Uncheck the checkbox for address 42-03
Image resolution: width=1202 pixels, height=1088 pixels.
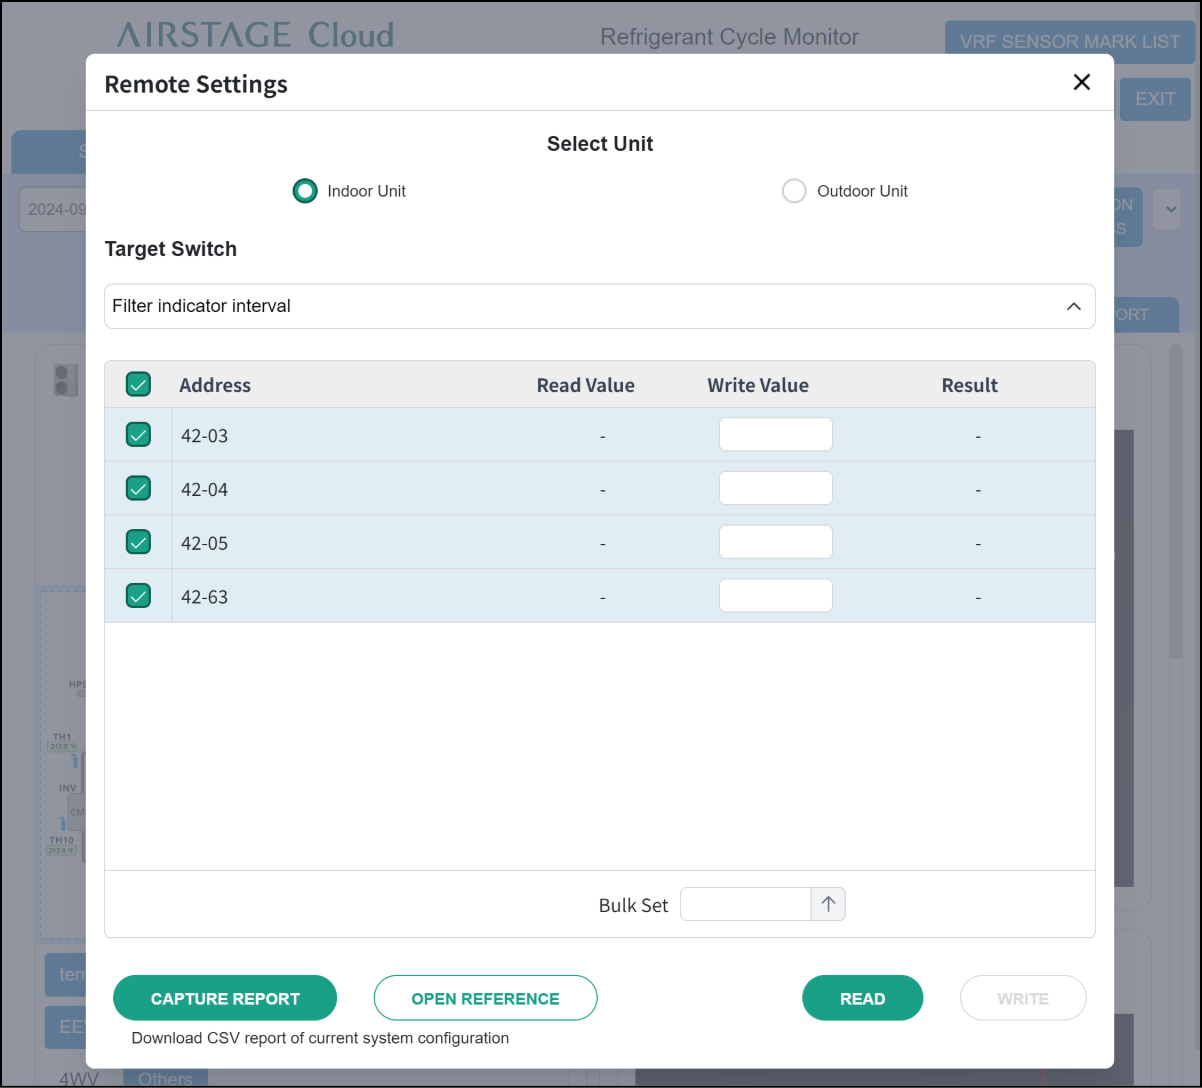click(138, 434)
